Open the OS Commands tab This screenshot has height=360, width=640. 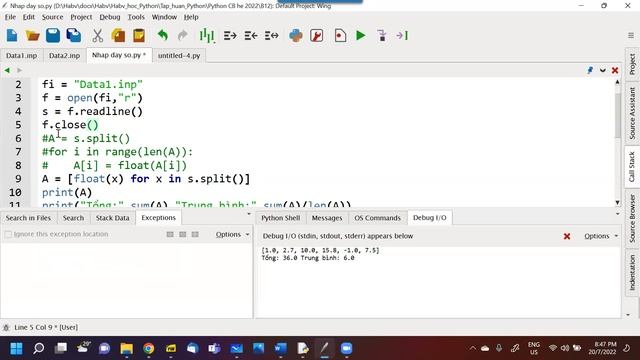(378, 218)
